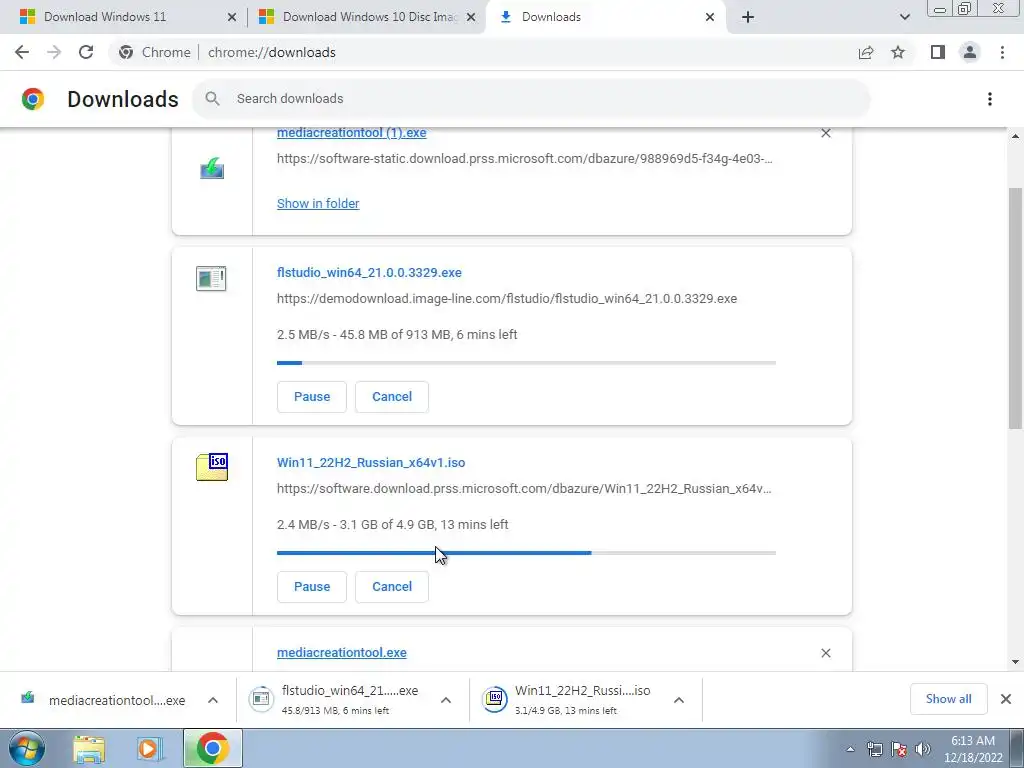Click the Chrome logo beside Downloads heading
The image size is (1024, 768).
click(x=33, y=99)
